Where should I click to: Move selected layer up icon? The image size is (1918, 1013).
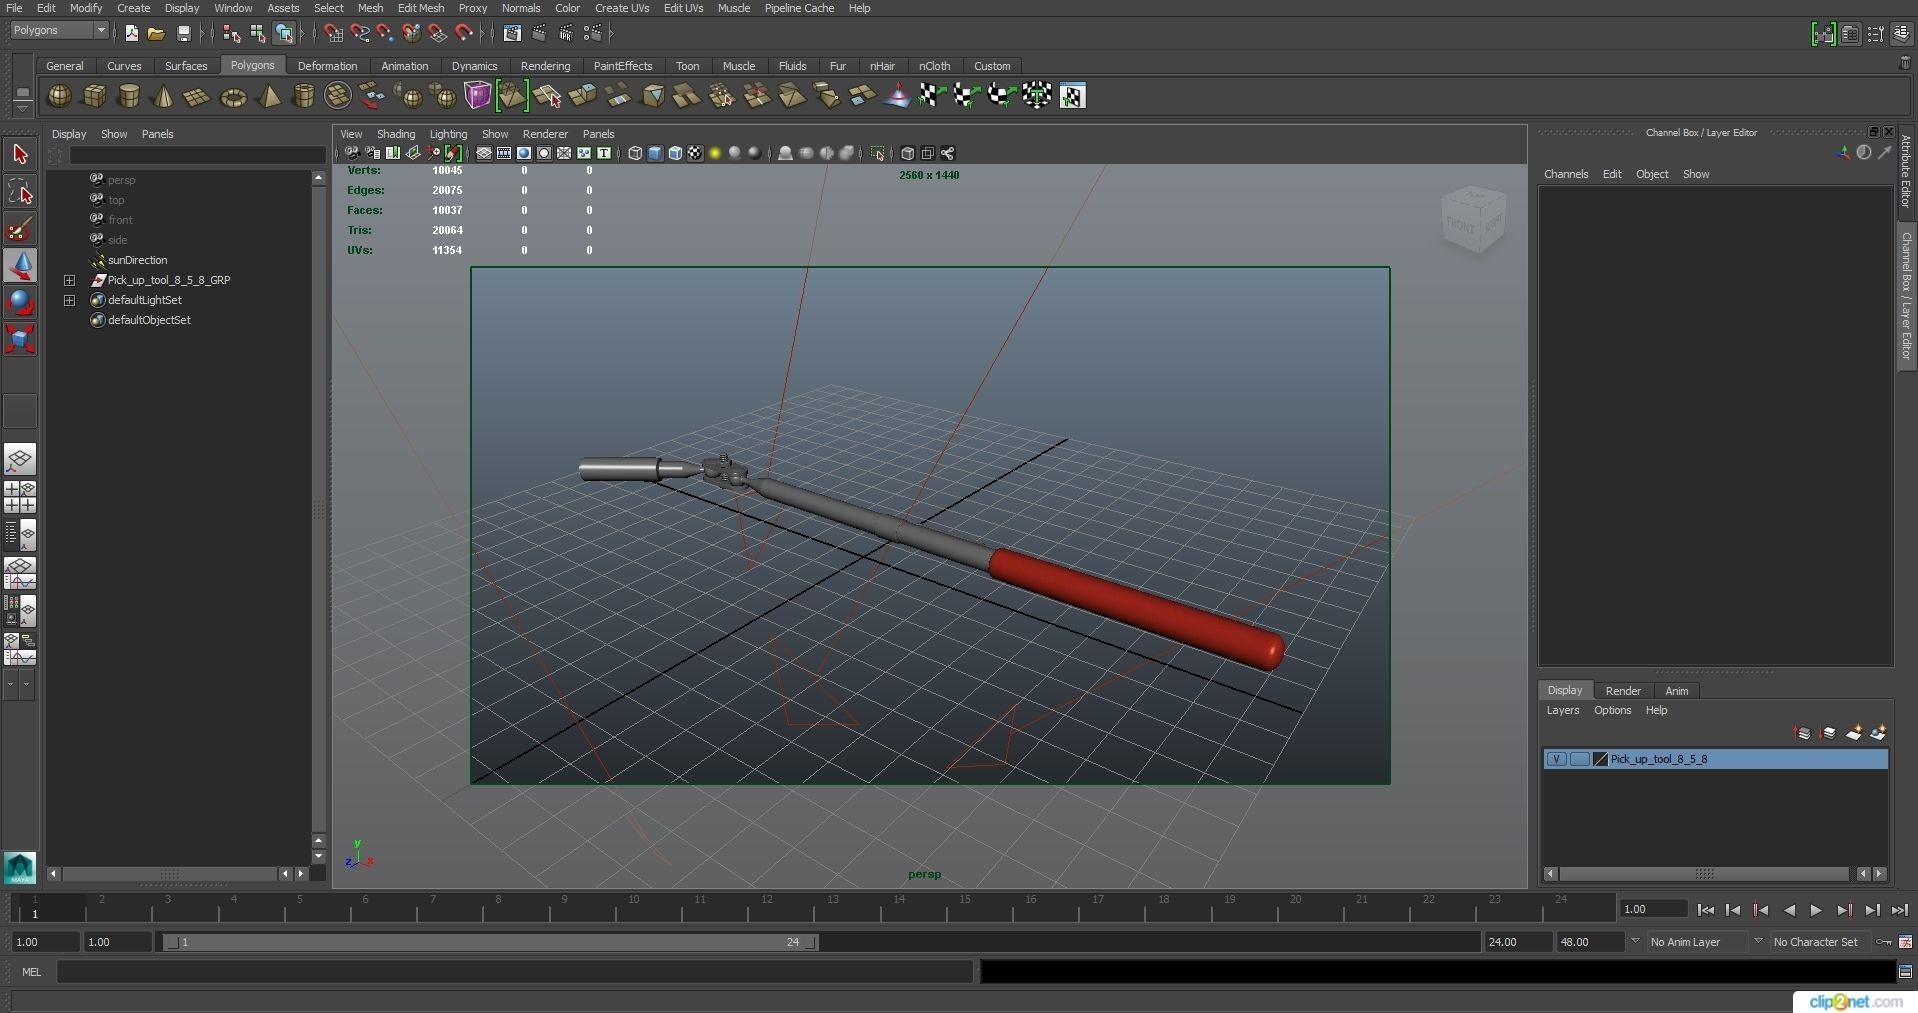coord(1803,733)
